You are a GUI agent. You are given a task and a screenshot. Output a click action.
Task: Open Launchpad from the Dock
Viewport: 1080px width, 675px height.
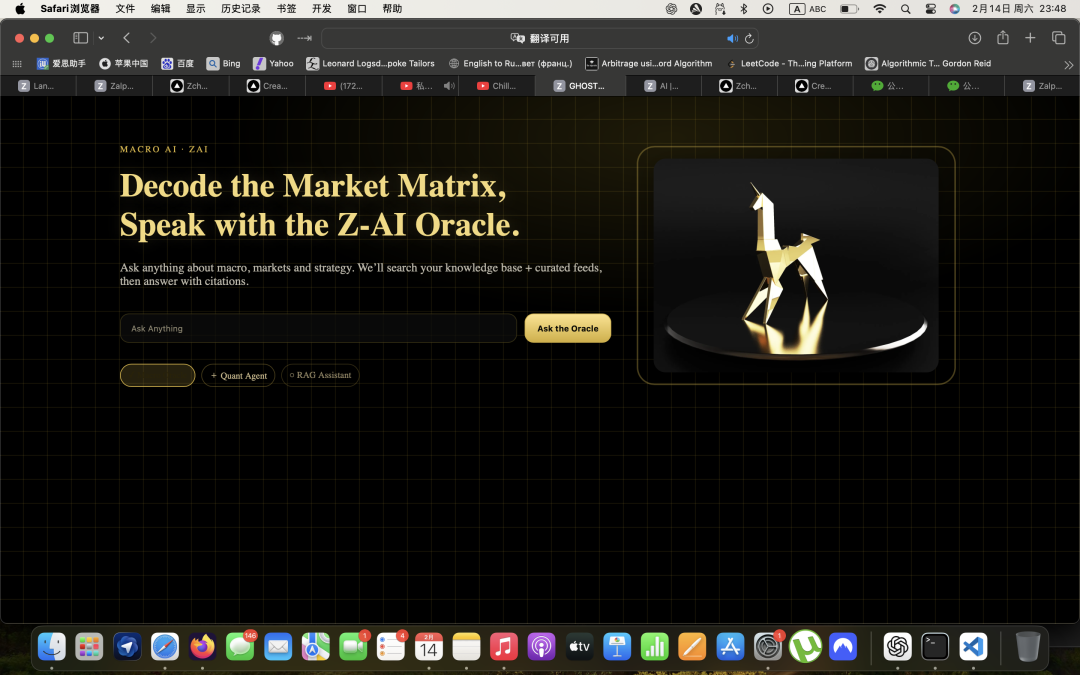(90, 647)
